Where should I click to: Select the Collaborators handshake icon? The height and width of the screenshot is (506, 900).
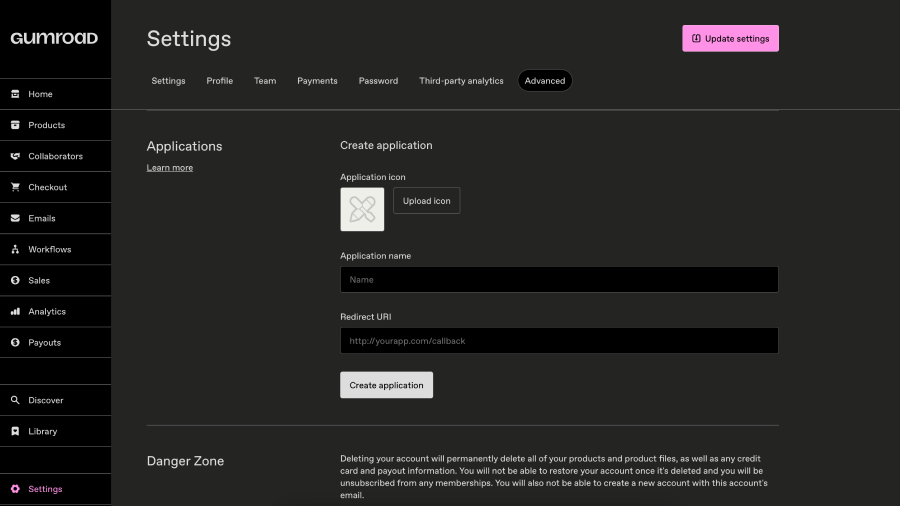pyautogui.click(x=15, y=156)
